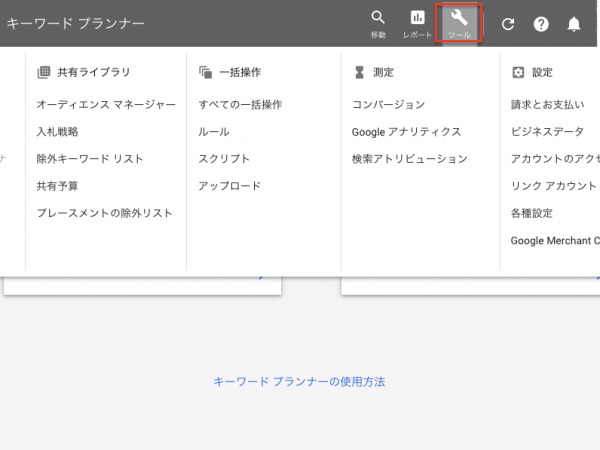Open the notifications bell icon
This screenshot has height=450, width=600.
tap(574, 24)
